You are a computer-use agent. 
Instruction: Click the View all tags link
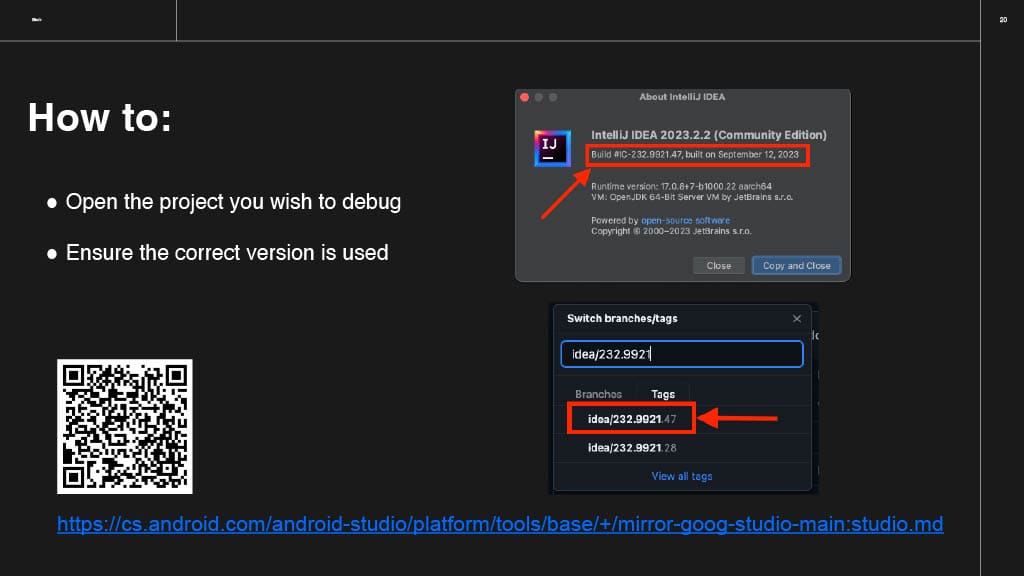coord(682,477)
